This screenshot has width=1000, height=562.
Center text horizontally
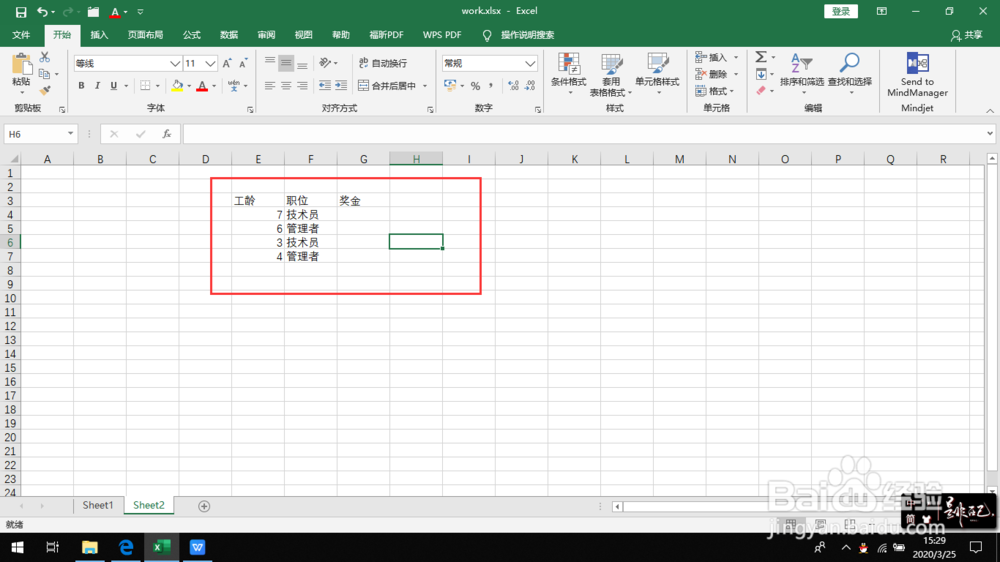[x=286, y=85]
